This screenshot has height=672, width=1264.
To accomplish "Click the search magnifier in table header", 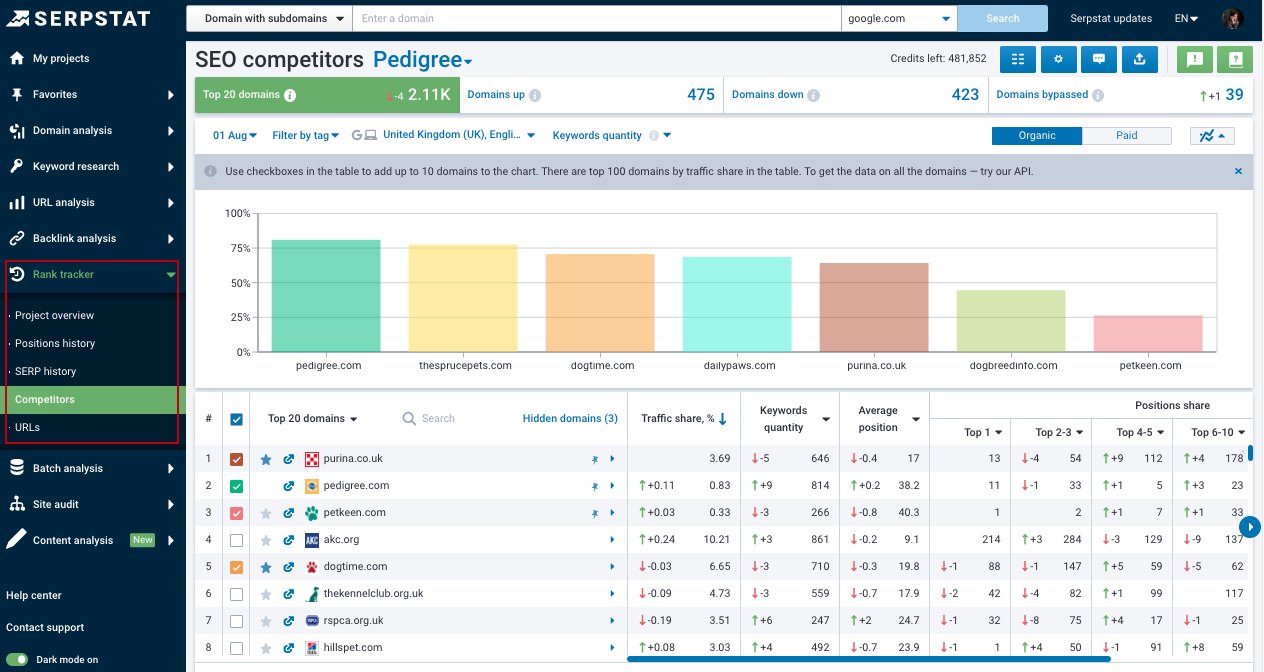I will tap(409, 419).
